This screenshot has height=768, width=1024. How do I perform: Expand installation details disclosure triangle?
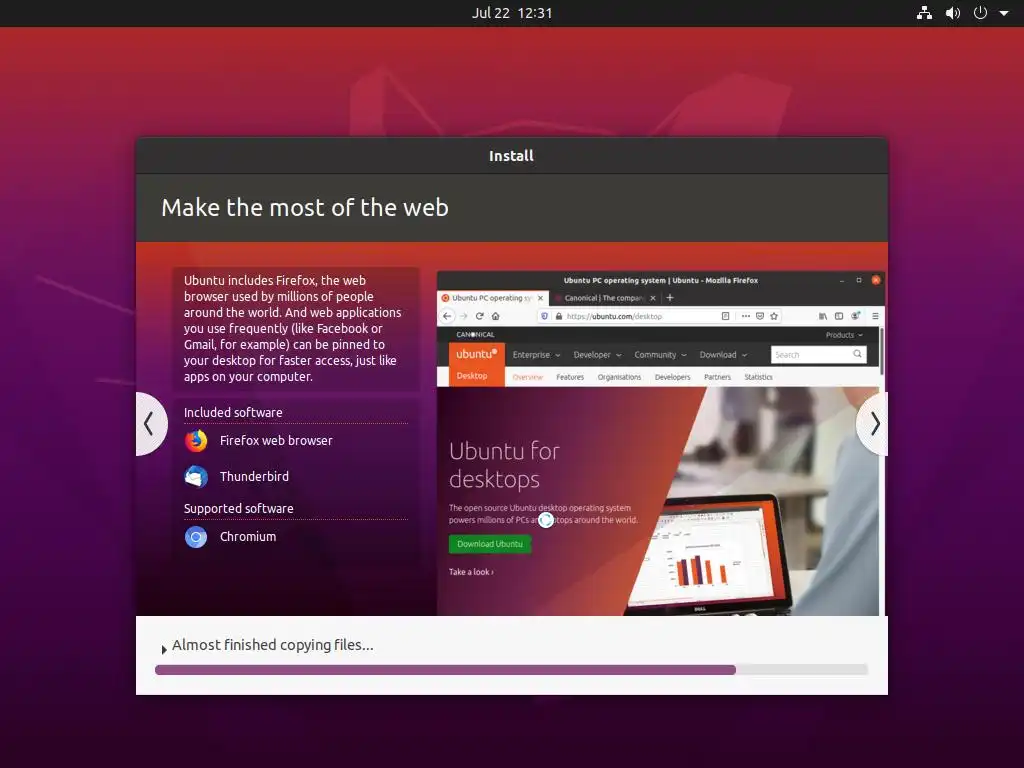[x=164, y=649]
